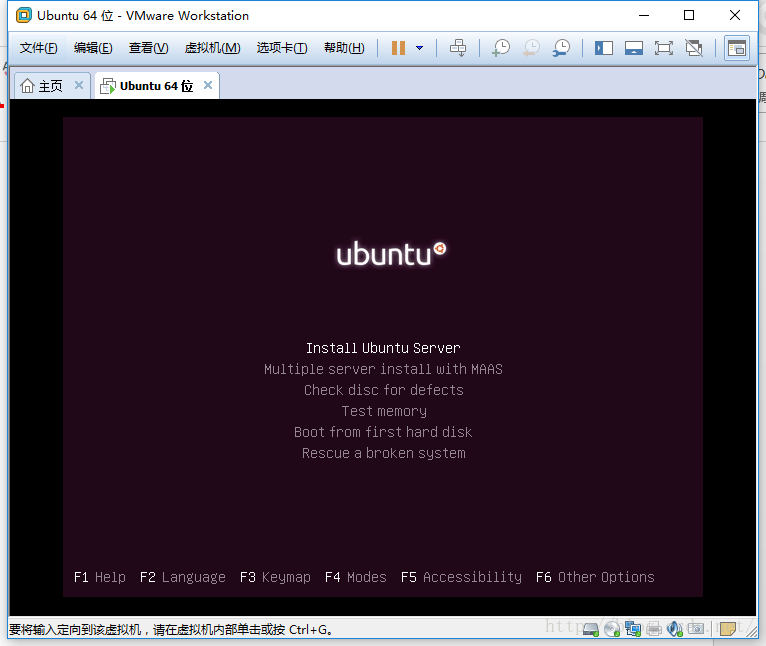Open the 编辑(E) menu

coord(93,48)
